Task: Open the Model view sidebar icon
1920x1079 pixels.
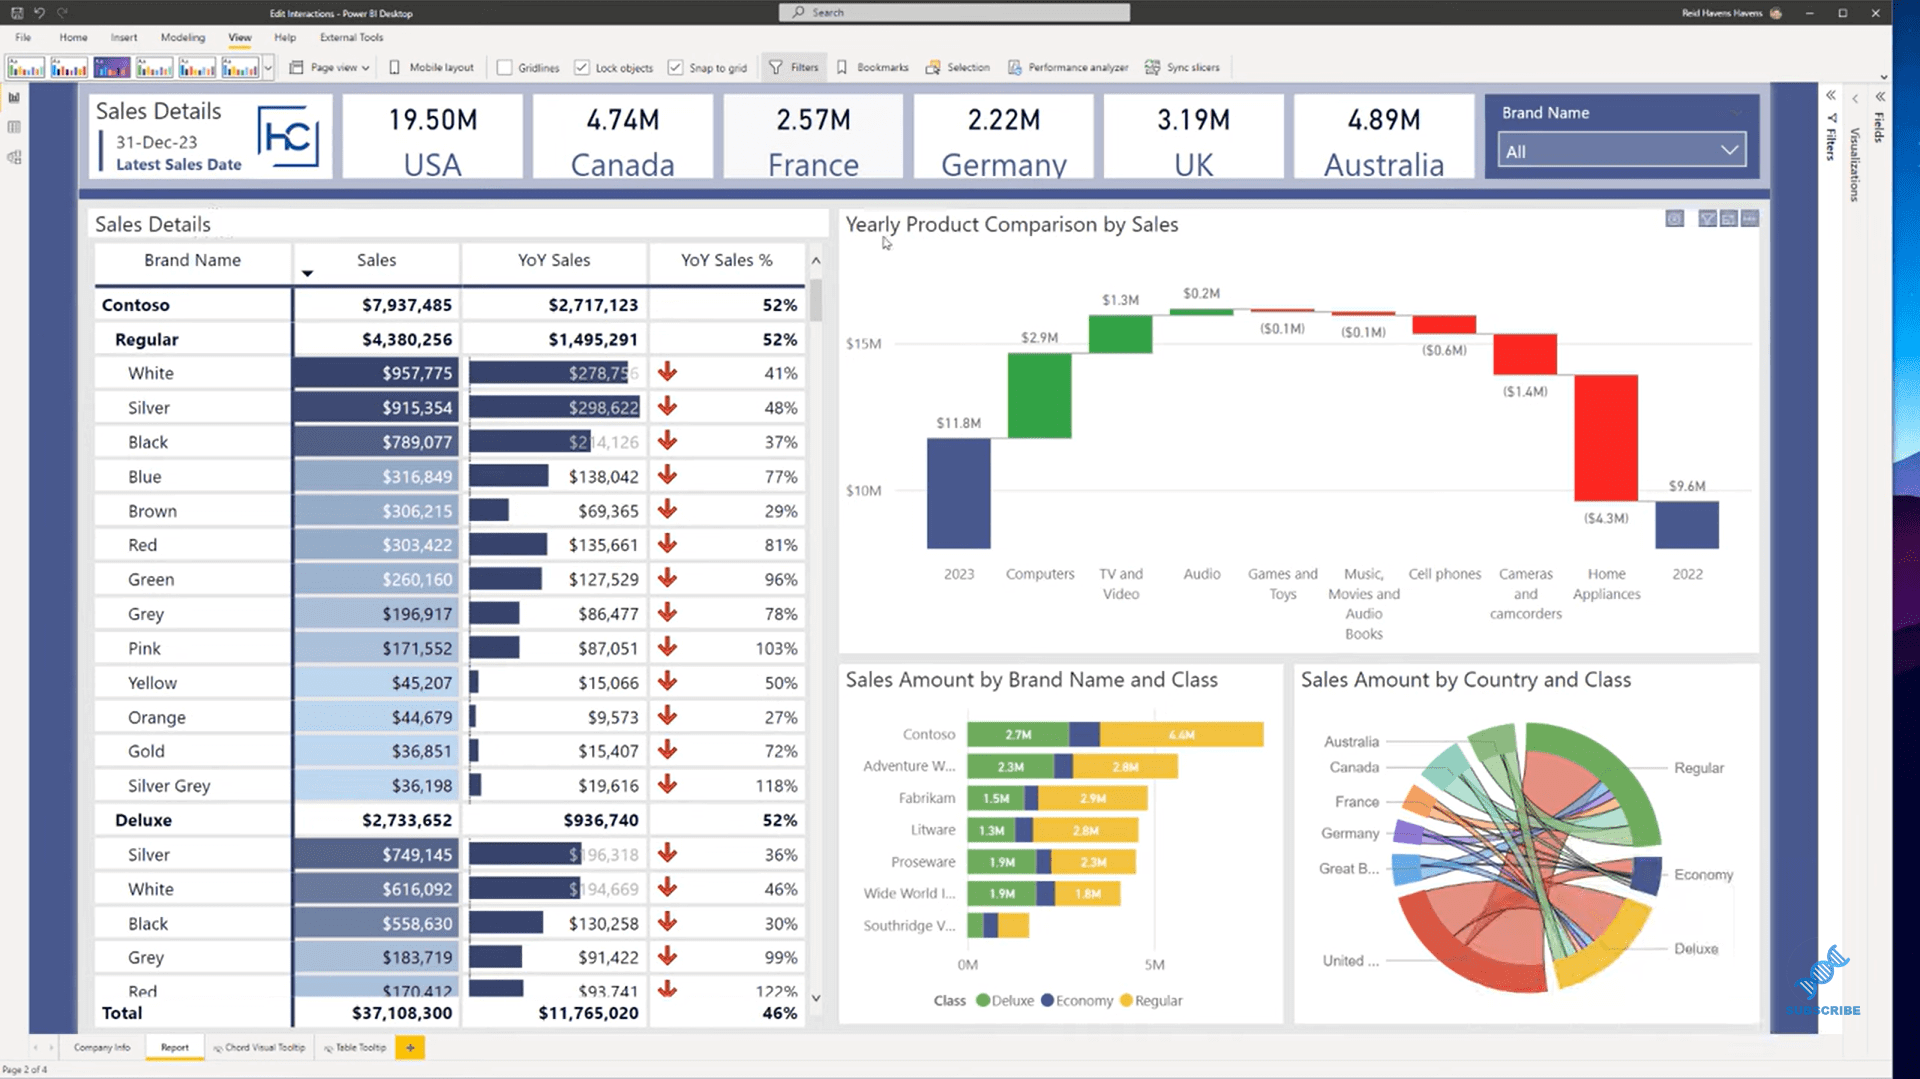Action: click(14, 157)
